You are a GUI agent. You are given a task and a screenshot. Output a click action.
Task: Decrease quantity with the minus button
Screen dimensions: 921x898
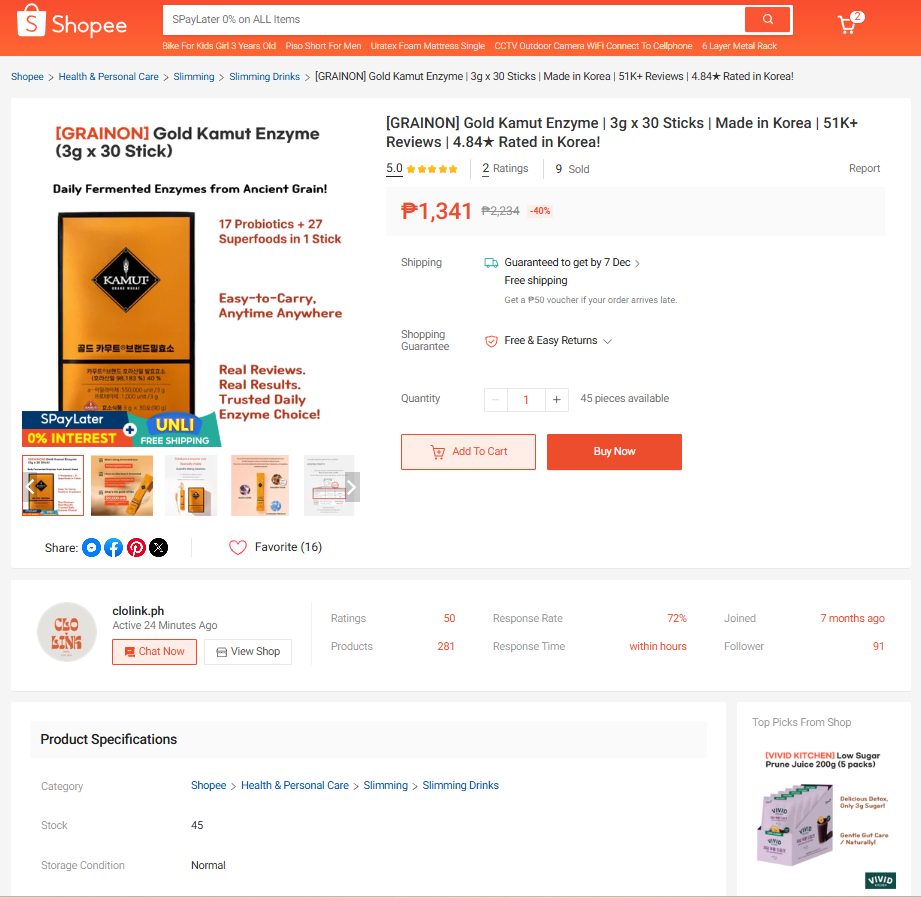click(x=496, y=400)
